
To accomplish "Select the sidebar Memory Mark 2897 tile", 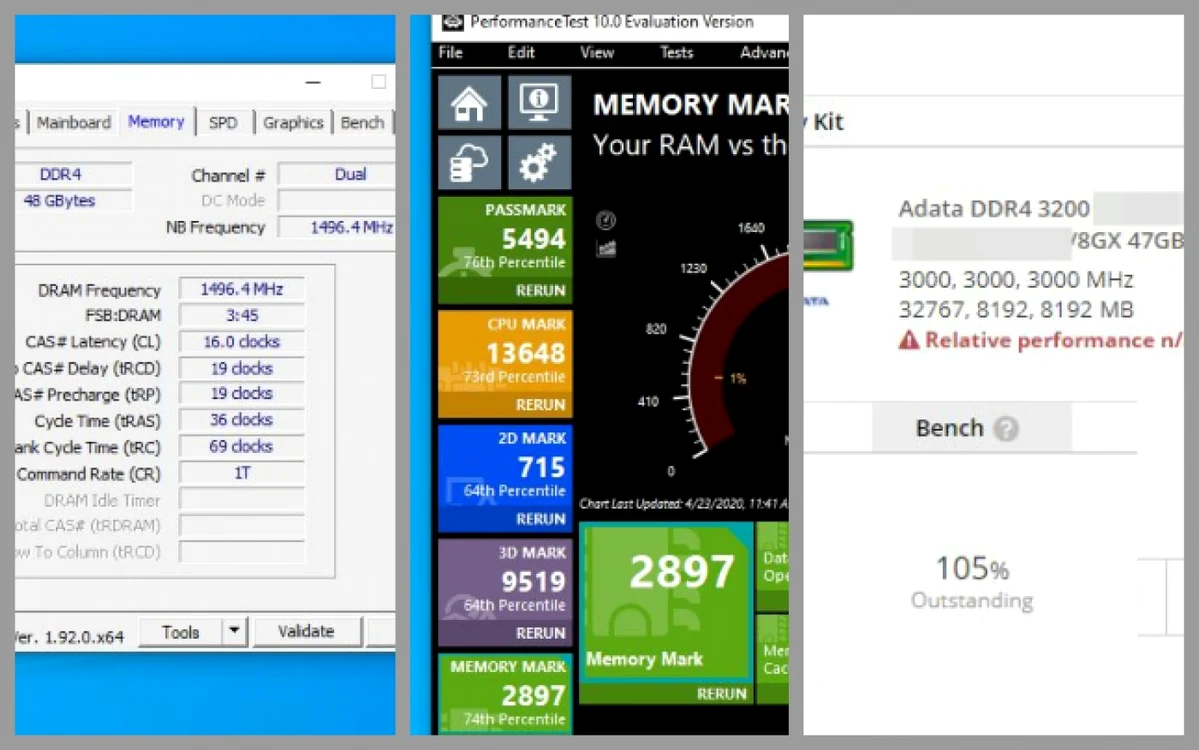I will [x=505, y=693].
